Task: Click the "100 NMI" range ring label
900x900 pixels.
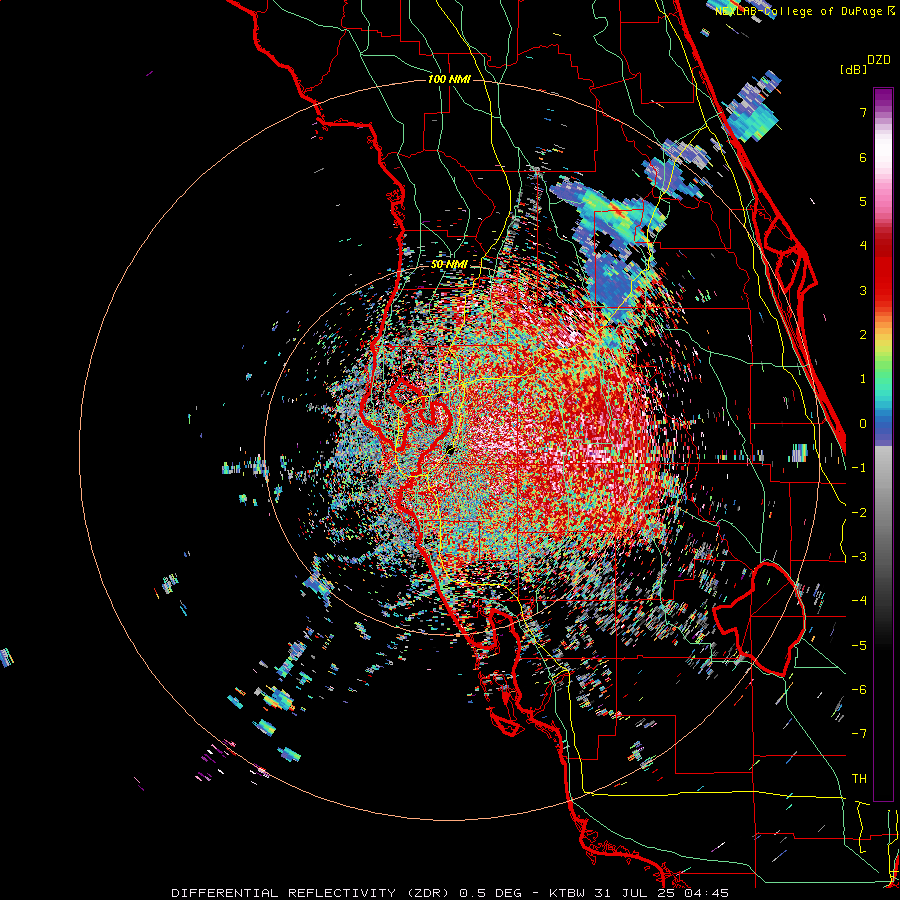Action: click(449, 79)
